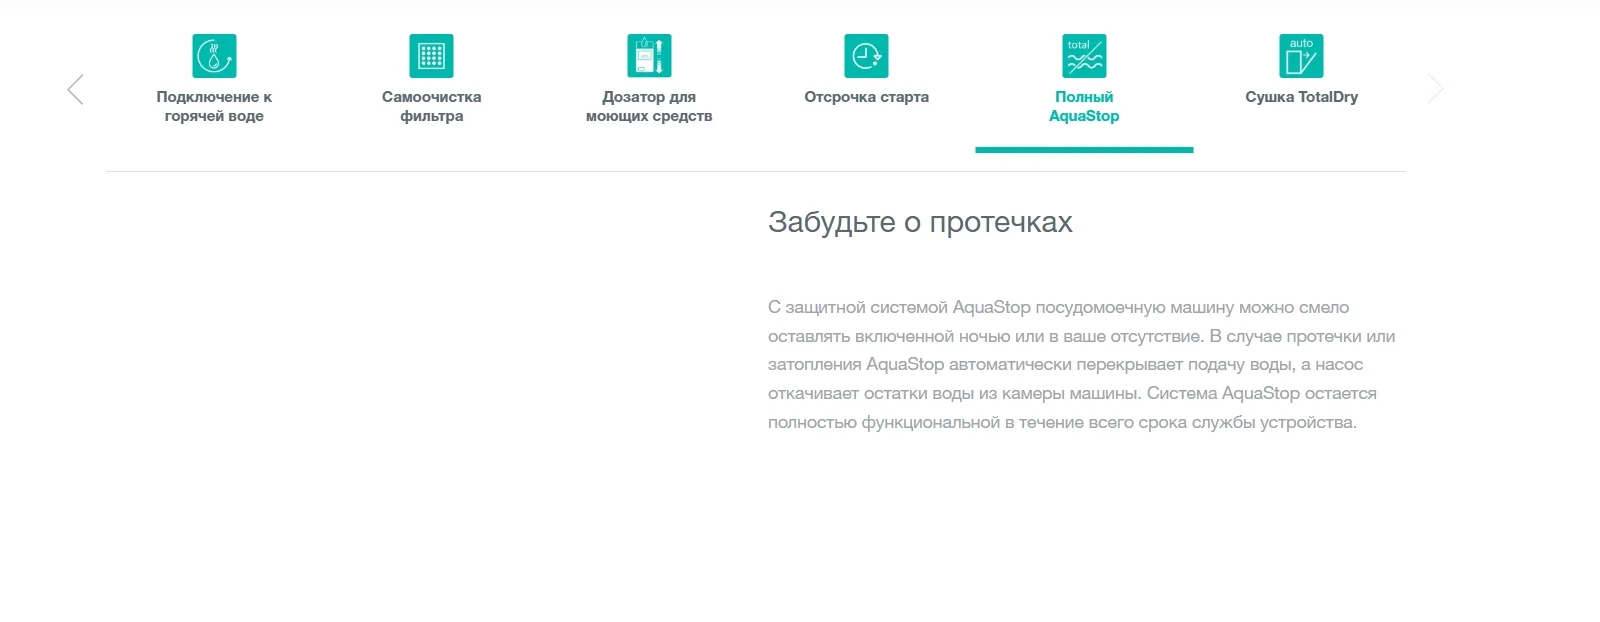Click the detergent dispenser icon

[649, 56]
